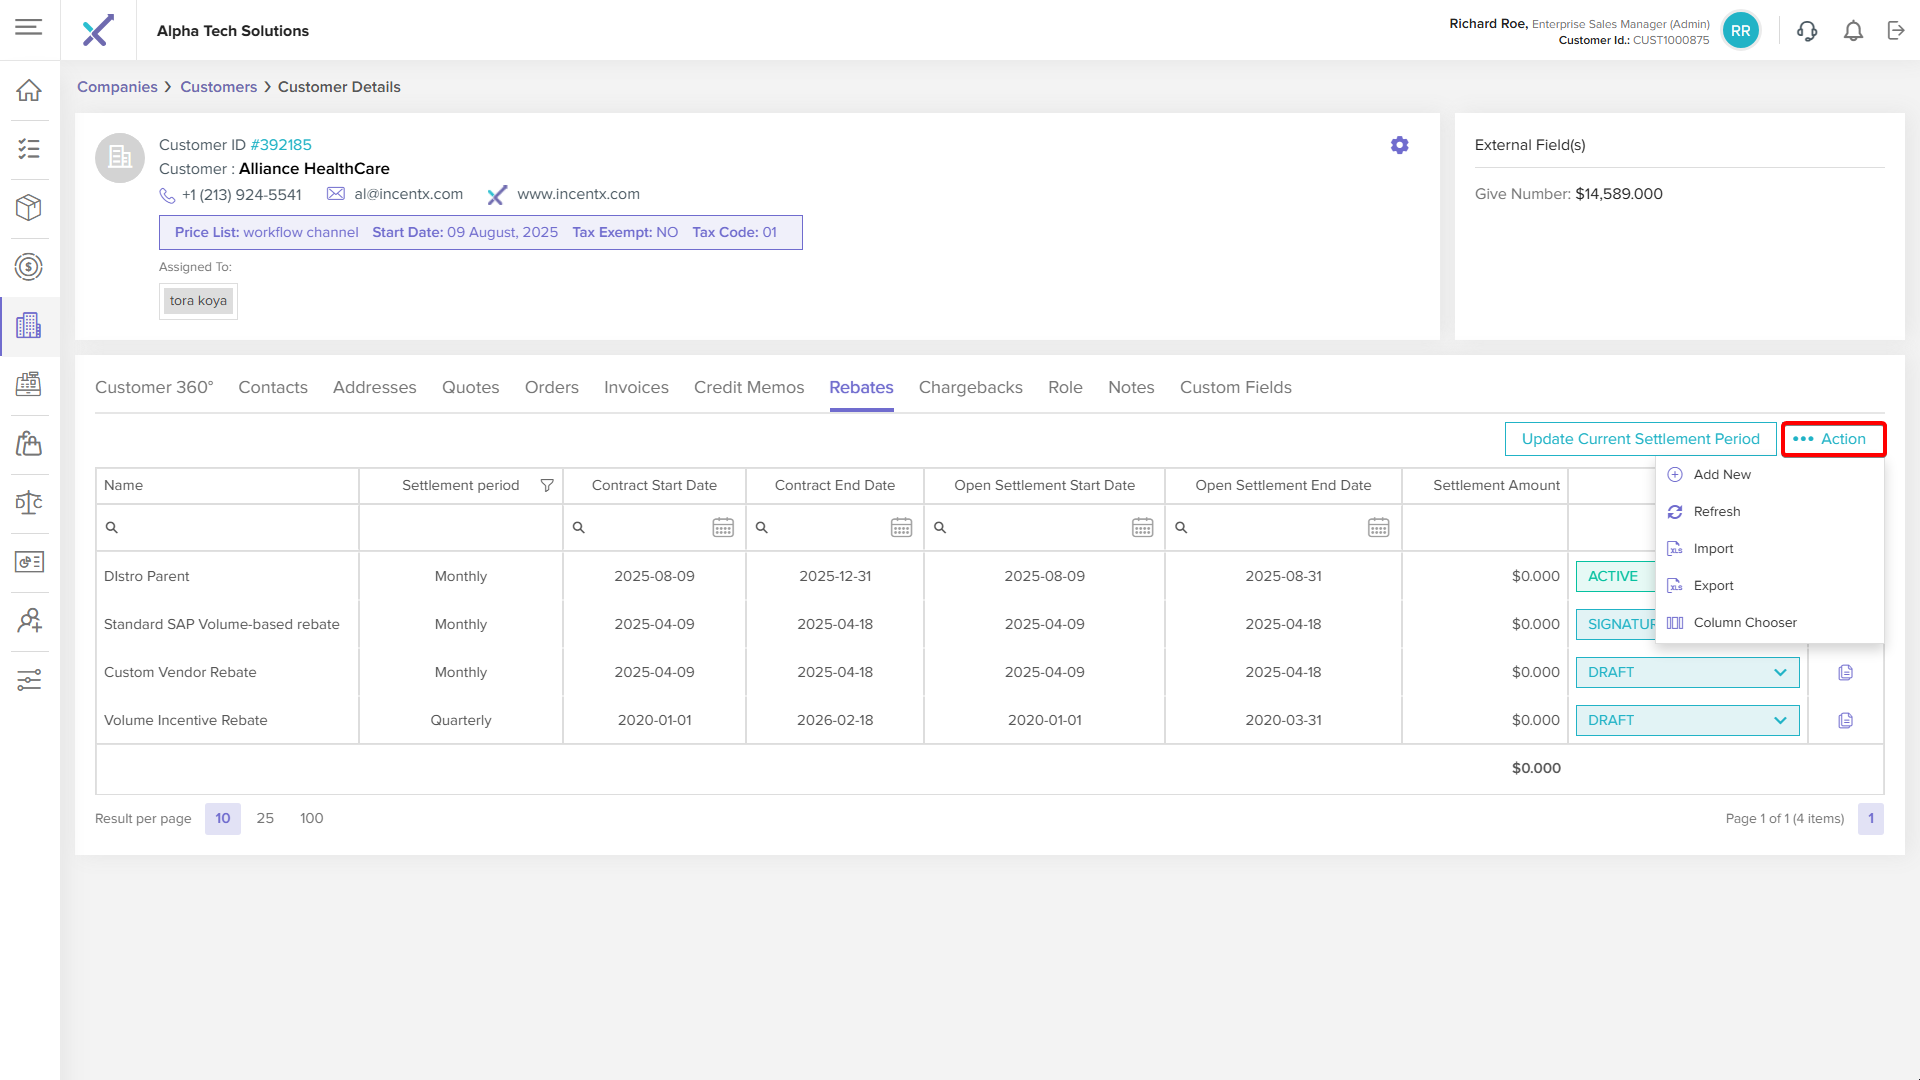Viewport: 1920px width, 1080px height.
Task: Open customer settings gear icon
Action: tap(1399, 145)
